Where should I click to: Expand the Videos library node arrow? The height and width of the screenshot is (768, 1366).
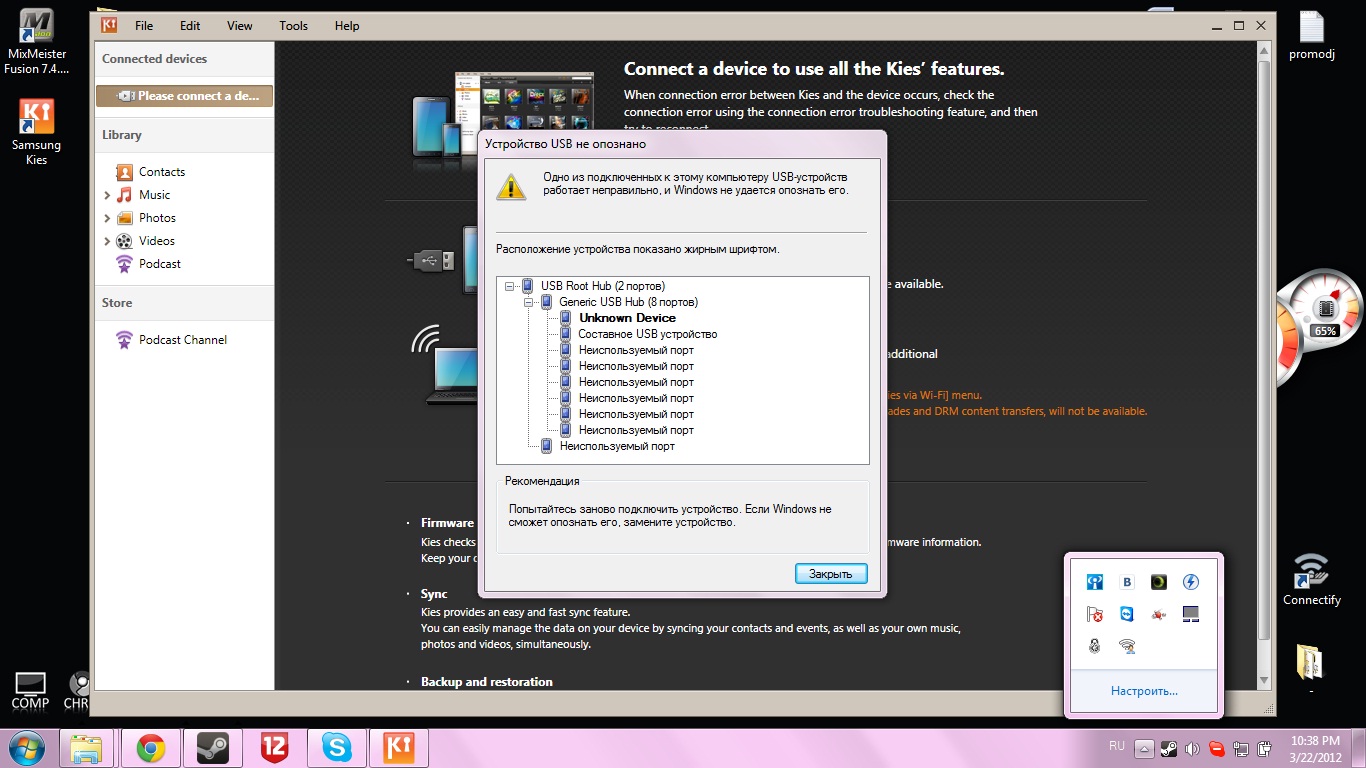[107, 241]
